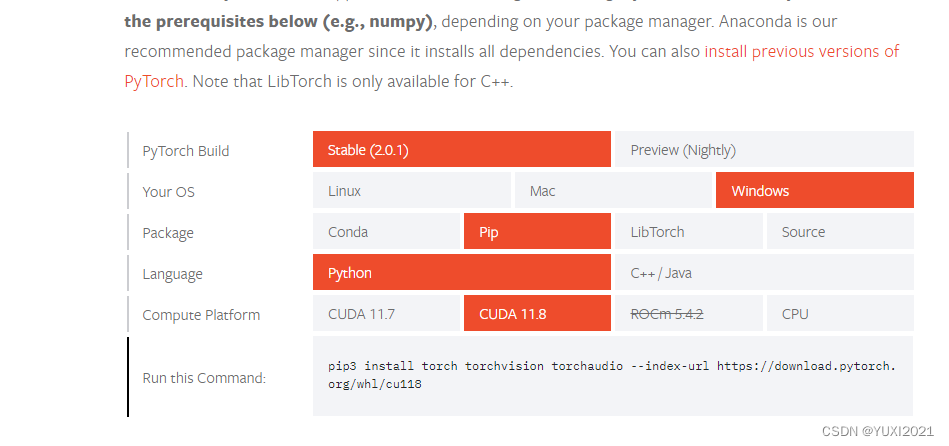Select CPU compute platform

[x=839, y=314]
